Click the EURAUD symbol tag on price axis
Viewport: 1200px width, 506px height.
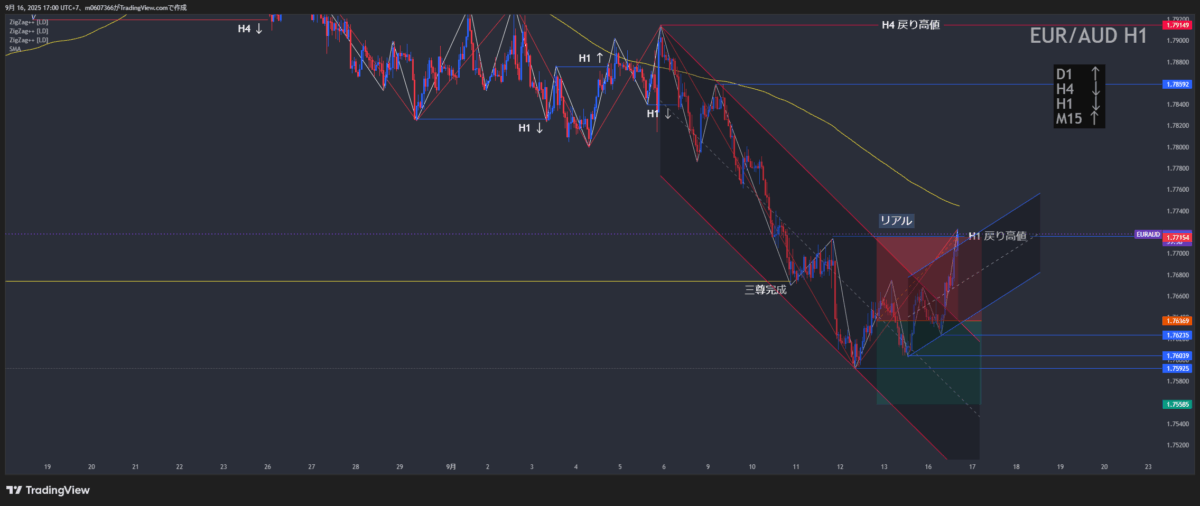tap(1147, 234)
